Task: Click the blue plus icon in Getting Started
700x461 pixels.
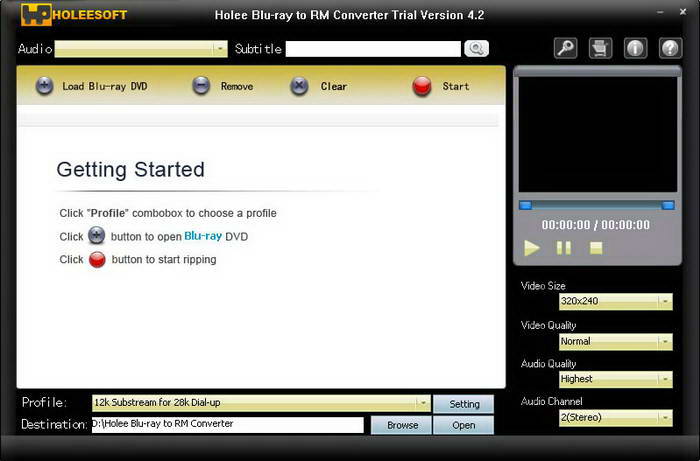Action: pyautogui.click(x=96, y=235)
